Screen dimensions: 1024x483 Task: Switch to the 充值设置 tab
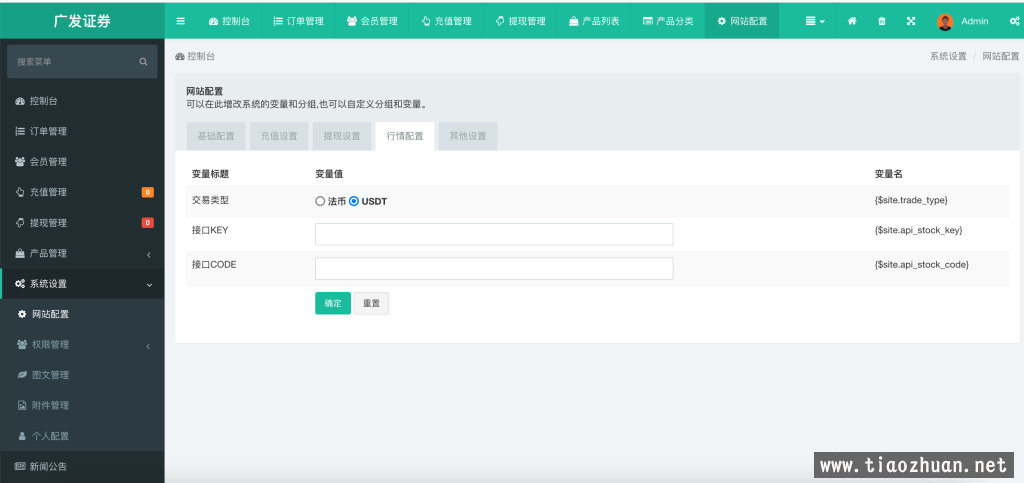[x=279, y=136]
